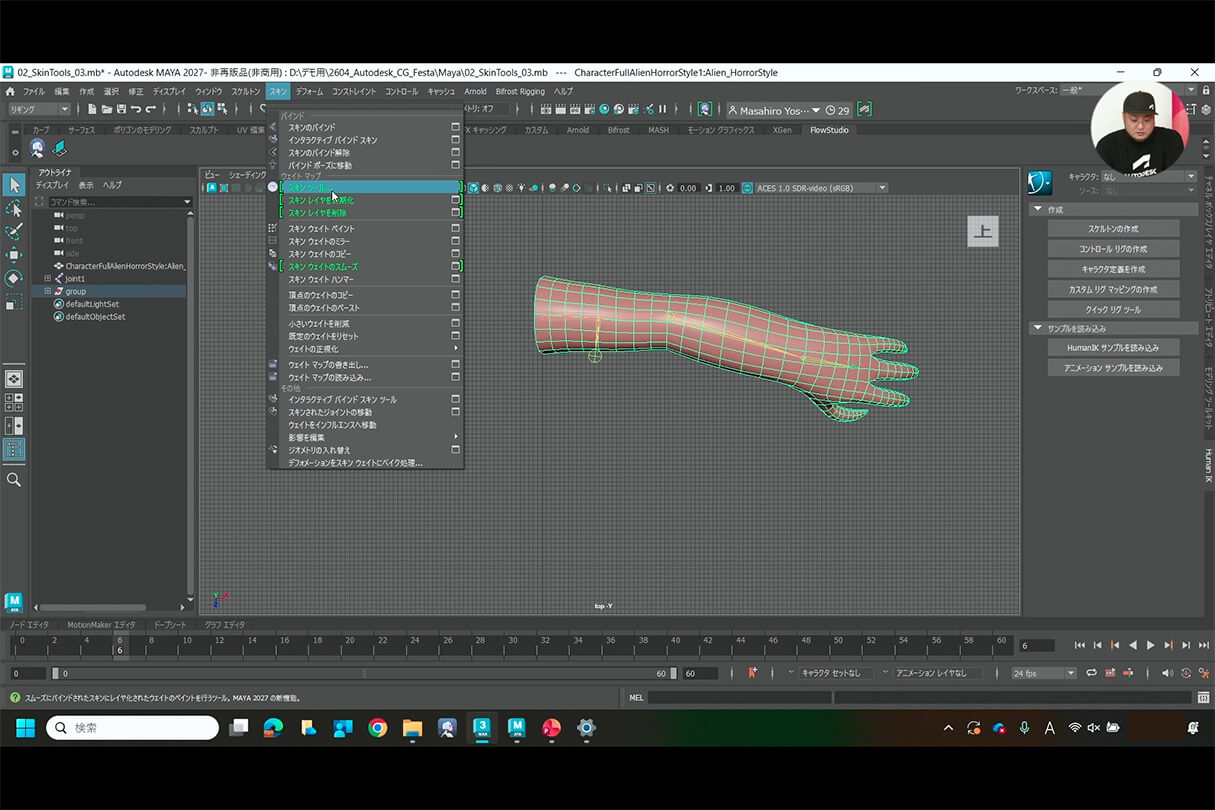
Task: Click HumanIK サンプルを読み込み button
Action: pos(1113,348)
